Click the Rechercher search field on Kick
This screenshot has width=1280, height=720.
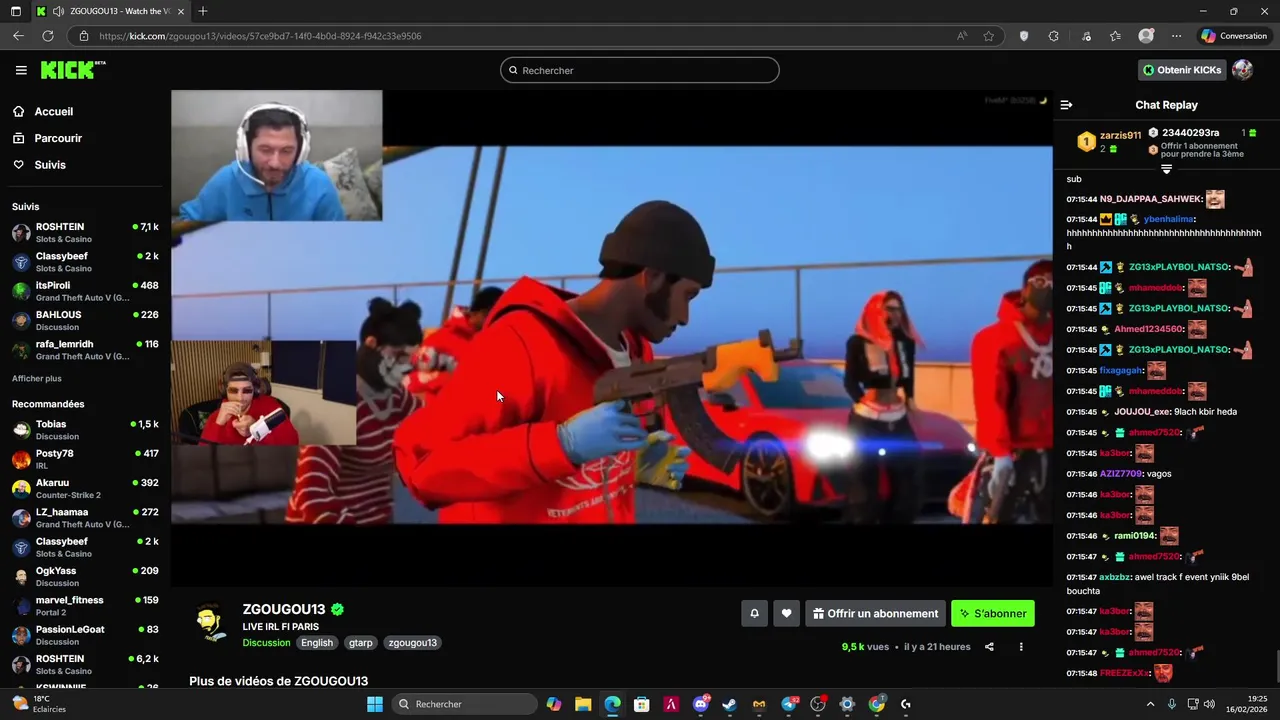coord(640,70)
